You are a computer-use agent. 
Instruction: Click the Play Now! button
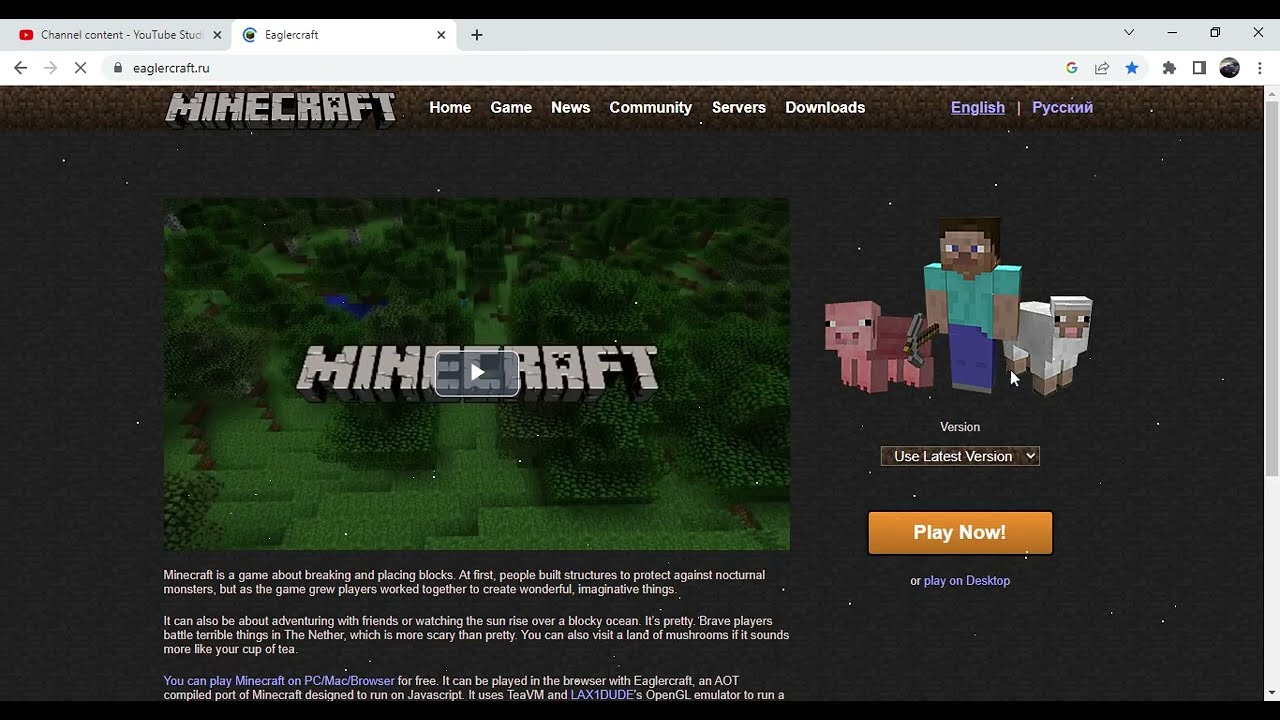tap(960, 533)
